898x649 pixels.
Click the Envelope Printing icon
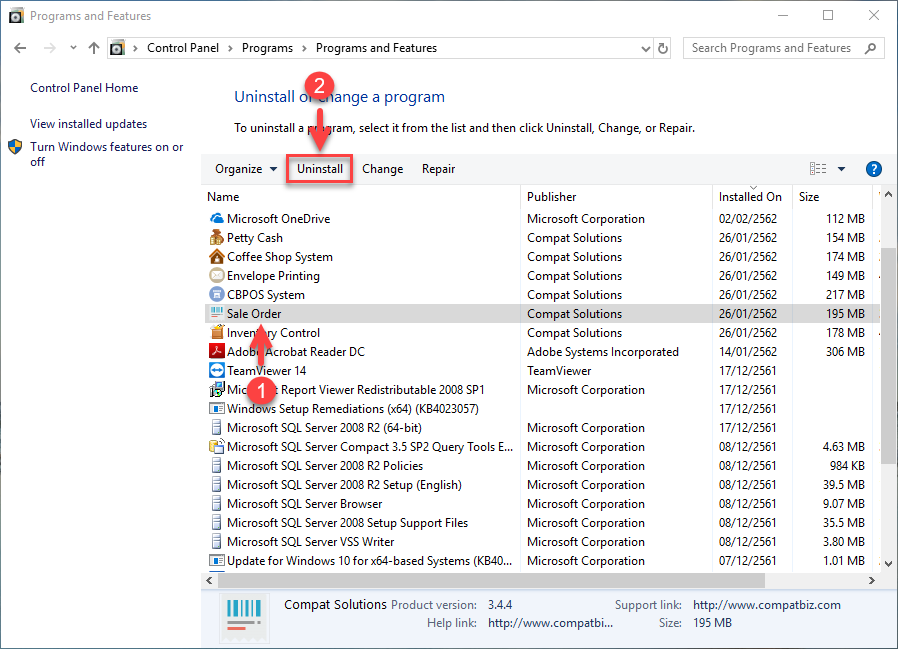click(x=216, y=276)
